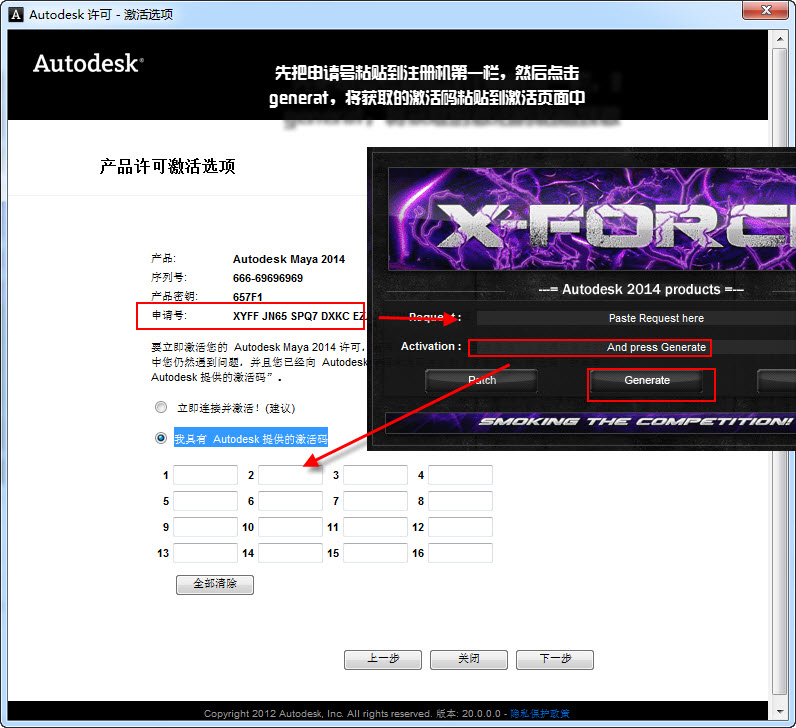Click the serial number 666-69696969

coord(268,278)
